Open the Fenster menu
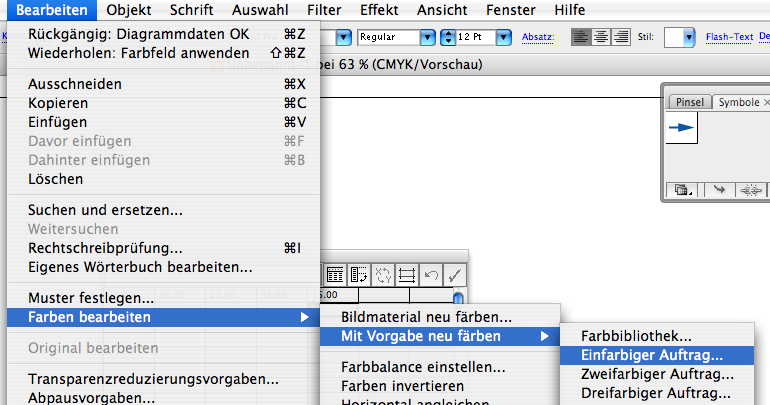The width and height of the screenshot is (770, 405). click(511, 10)
